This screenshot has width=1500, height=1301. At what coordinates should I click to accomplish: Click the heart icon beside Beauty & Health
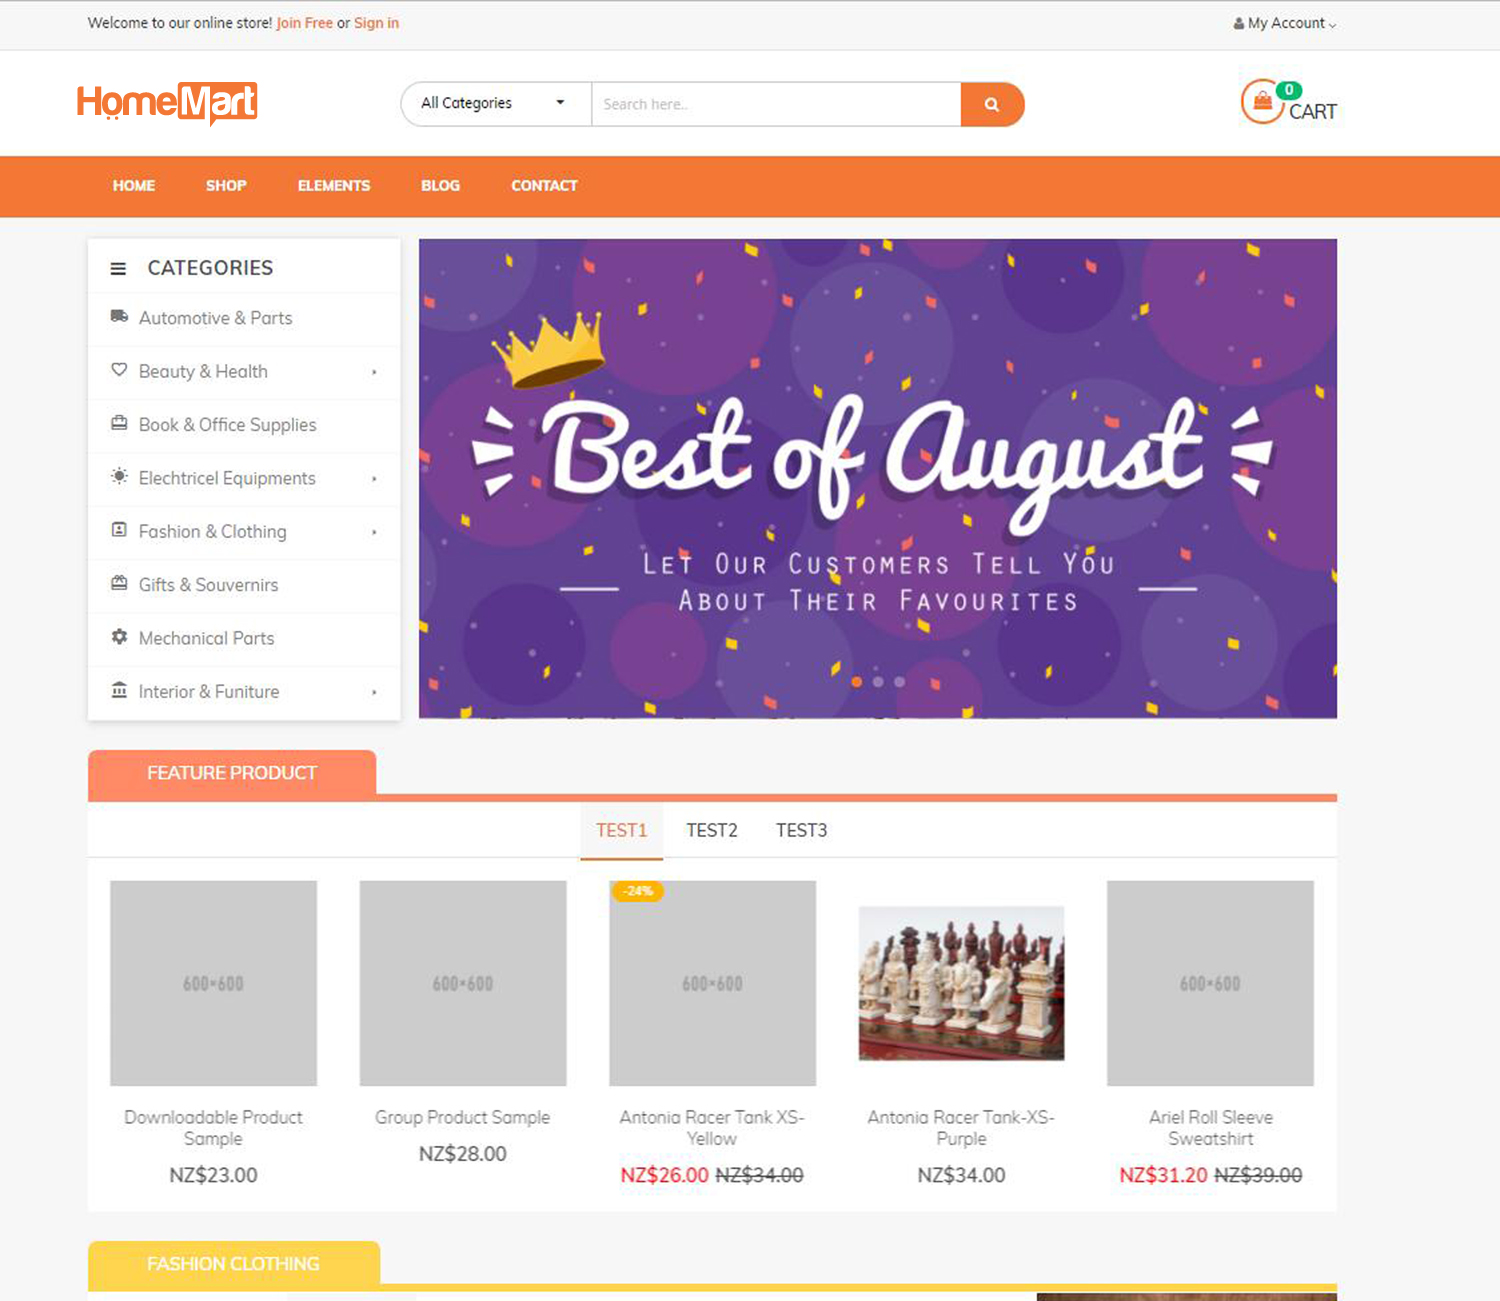pos(119,370)
